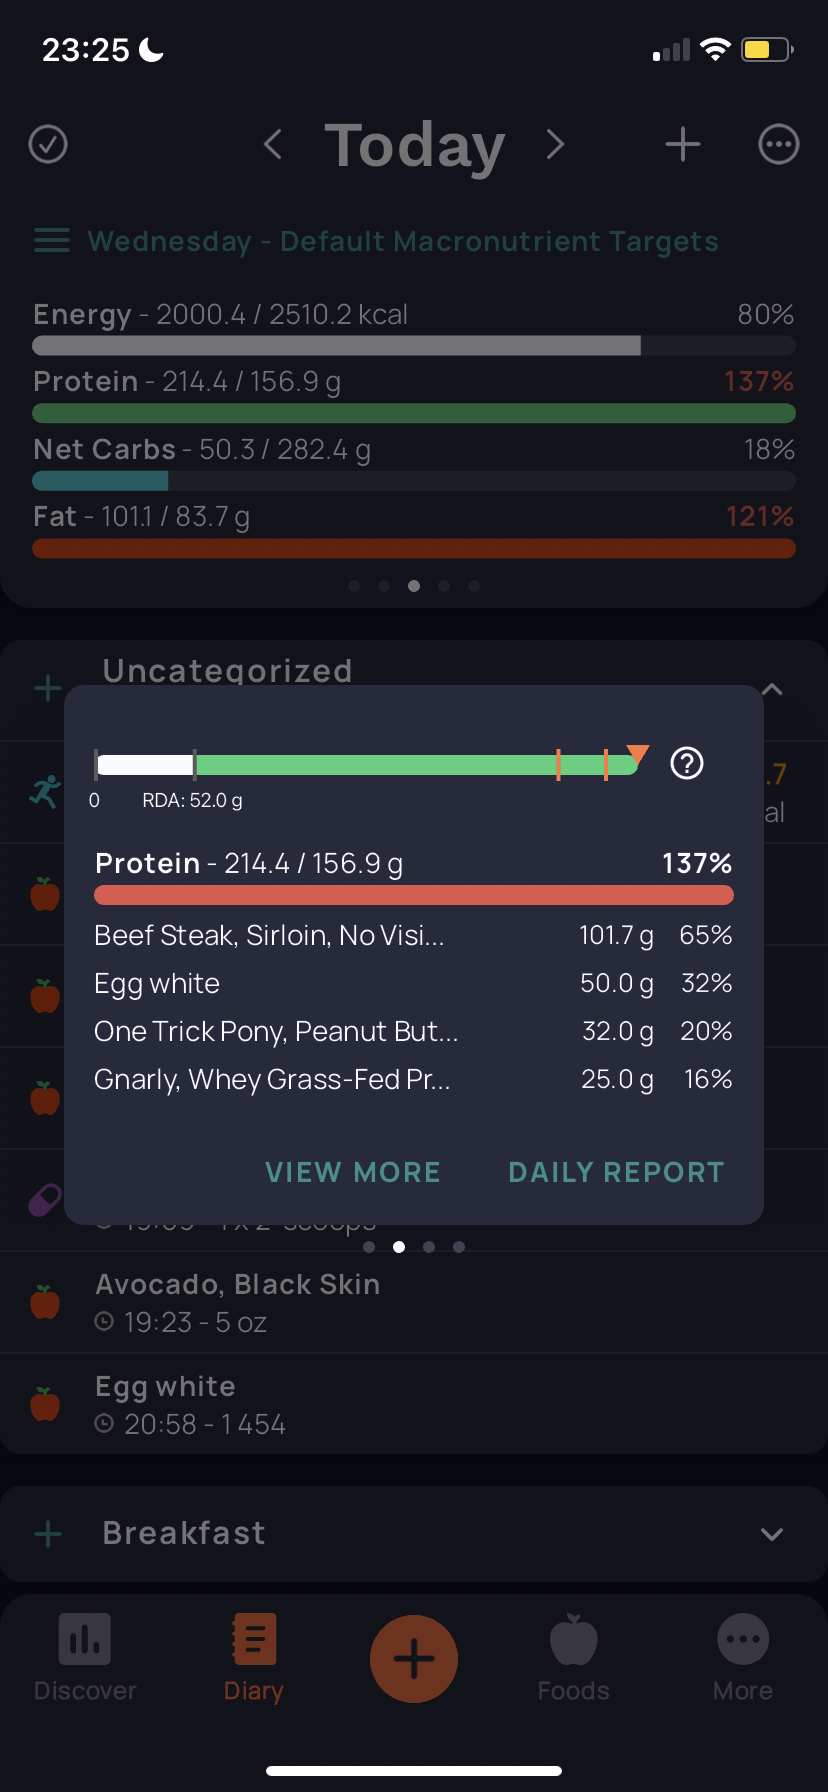Tap the plus icon beside Today
This screenshot has height=1792, width=828.
(683, 144)
